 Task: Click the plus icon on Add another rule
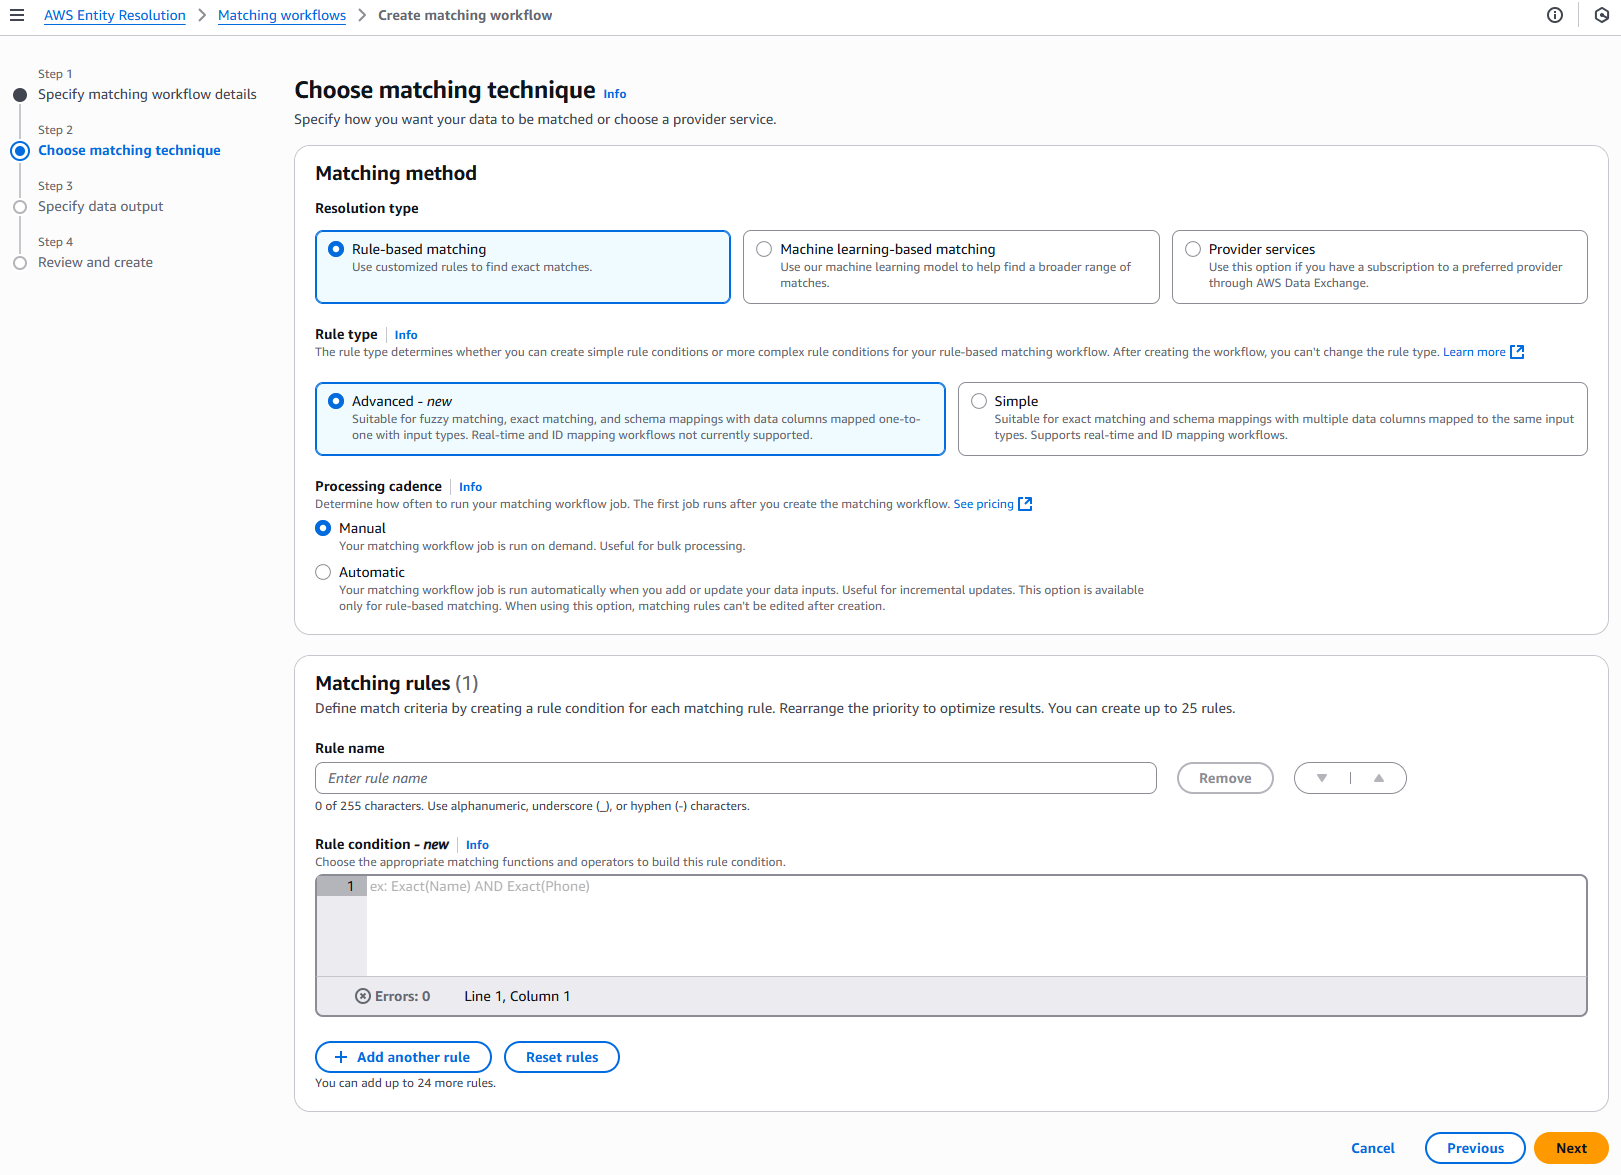341,1057
